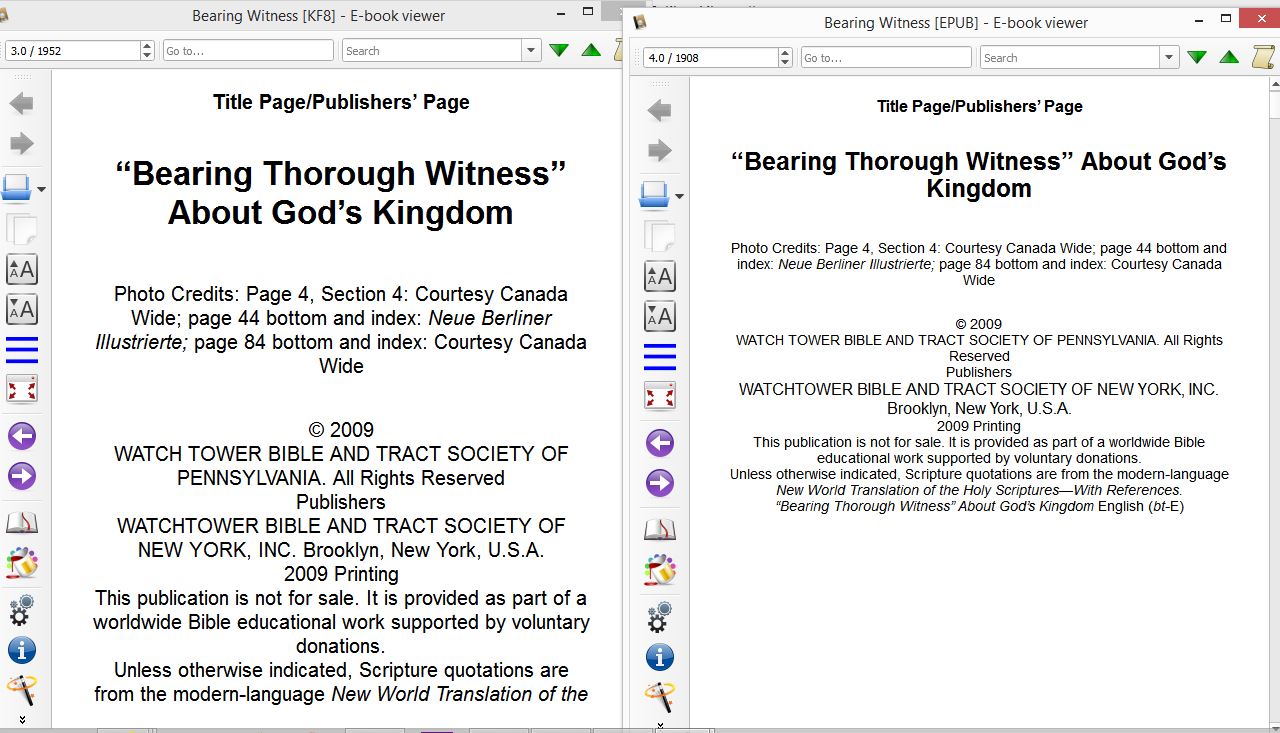Decrease font size in the KF8 viewer
Screen dimensions: 1280x733
coord(22,309)
